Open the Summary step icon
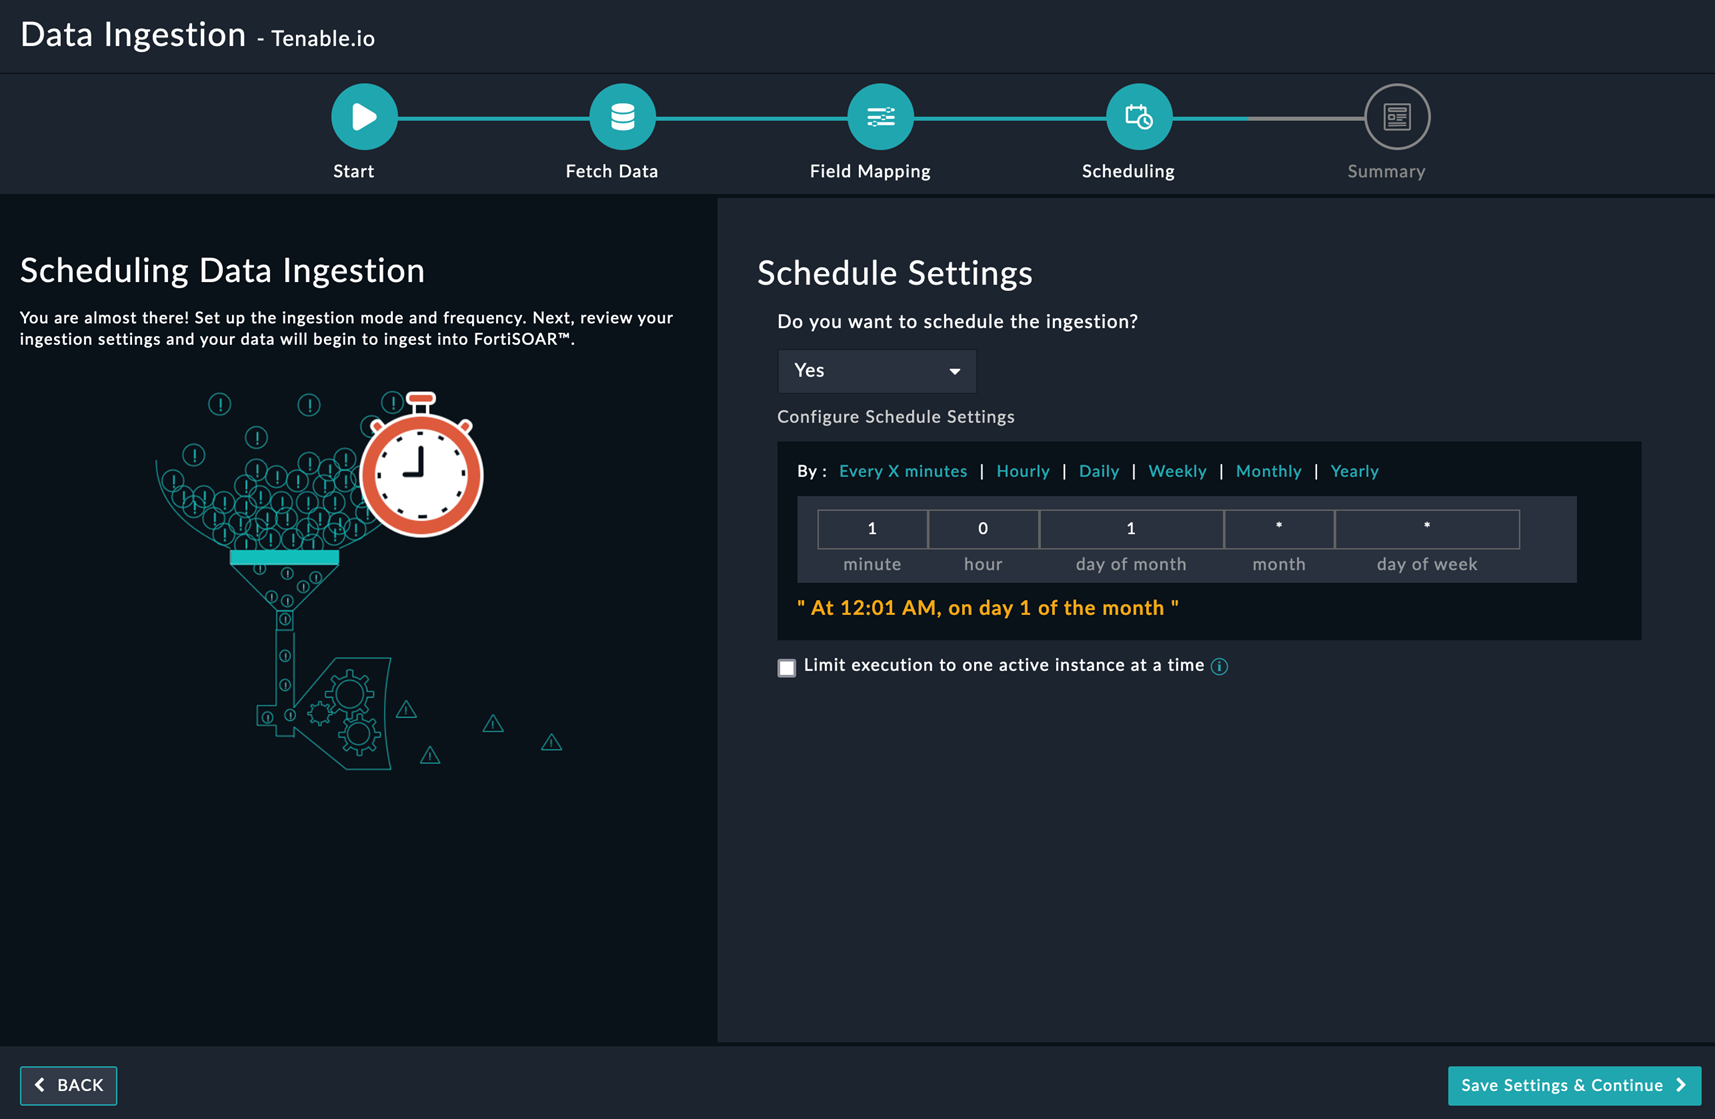This screenshot has width=1715, height=1119. coord(1396,117)
